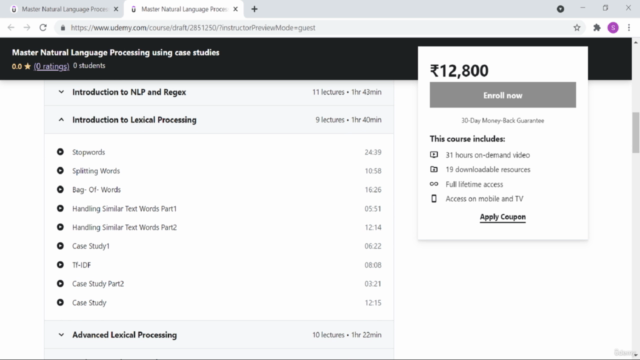Collapse Introduction to Lexical Processing chevron

pyautogui.click(x=61, y=120)
